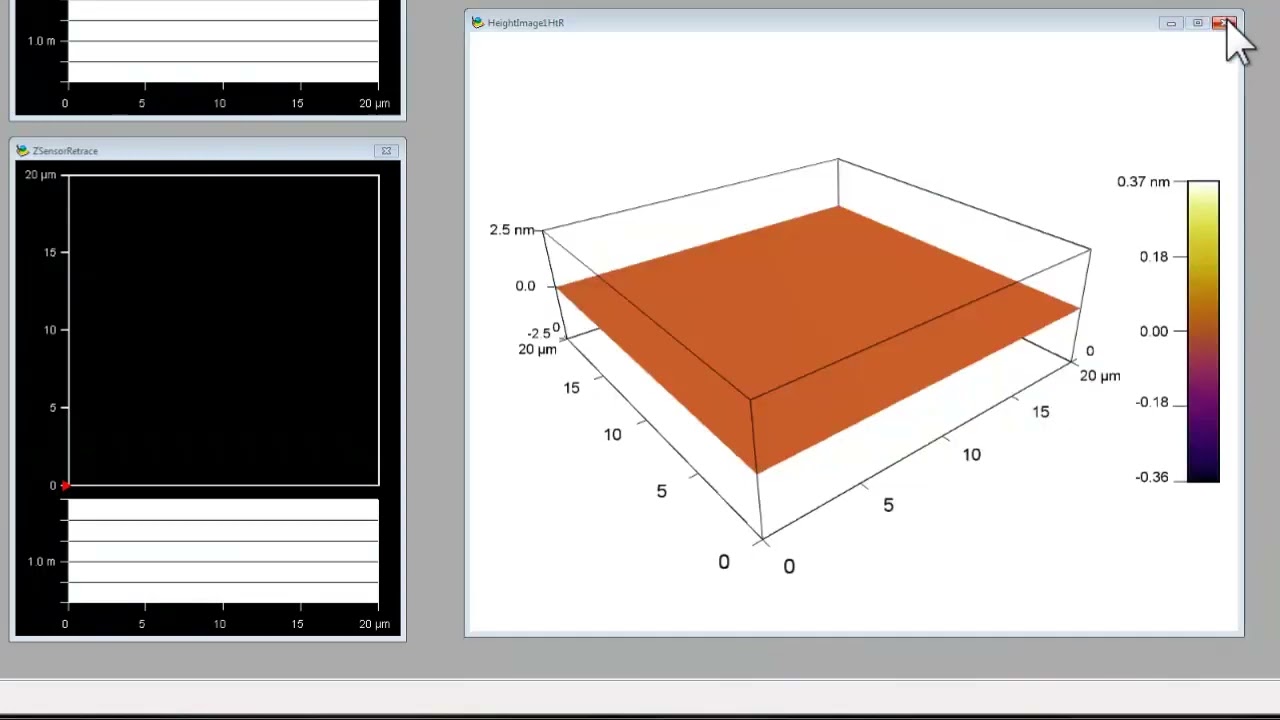The width and height of the screenshot is (1280, 720).
Task: Click the HeightImage1HtR title text
Action: (x=526, y=23)
